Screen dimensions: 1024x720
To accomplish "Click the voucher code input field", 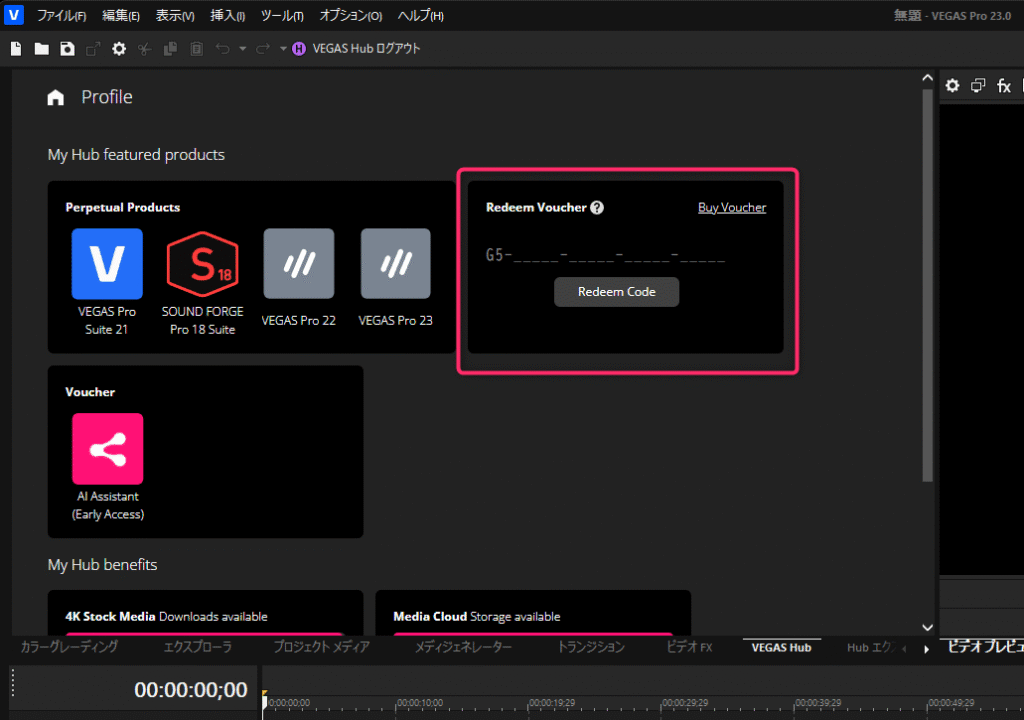I will [x=606, y=256].
